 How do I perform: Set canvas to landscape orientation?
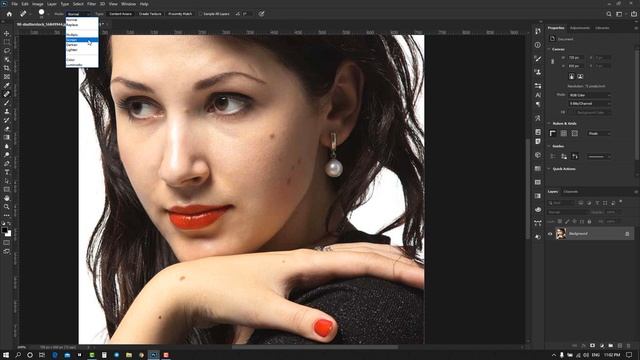[580, 76]
